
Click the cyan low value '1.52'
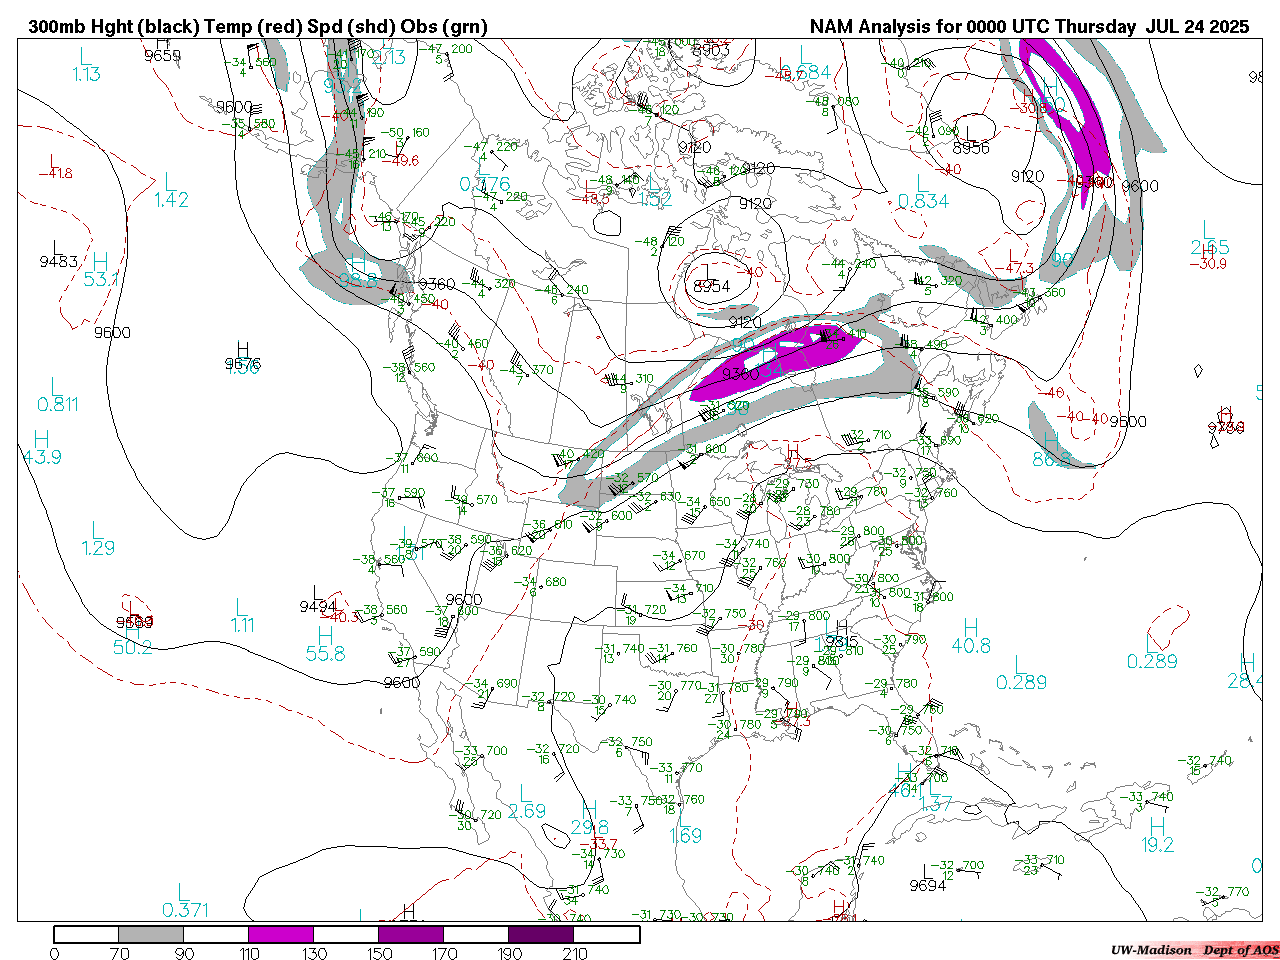pos(655,198)
